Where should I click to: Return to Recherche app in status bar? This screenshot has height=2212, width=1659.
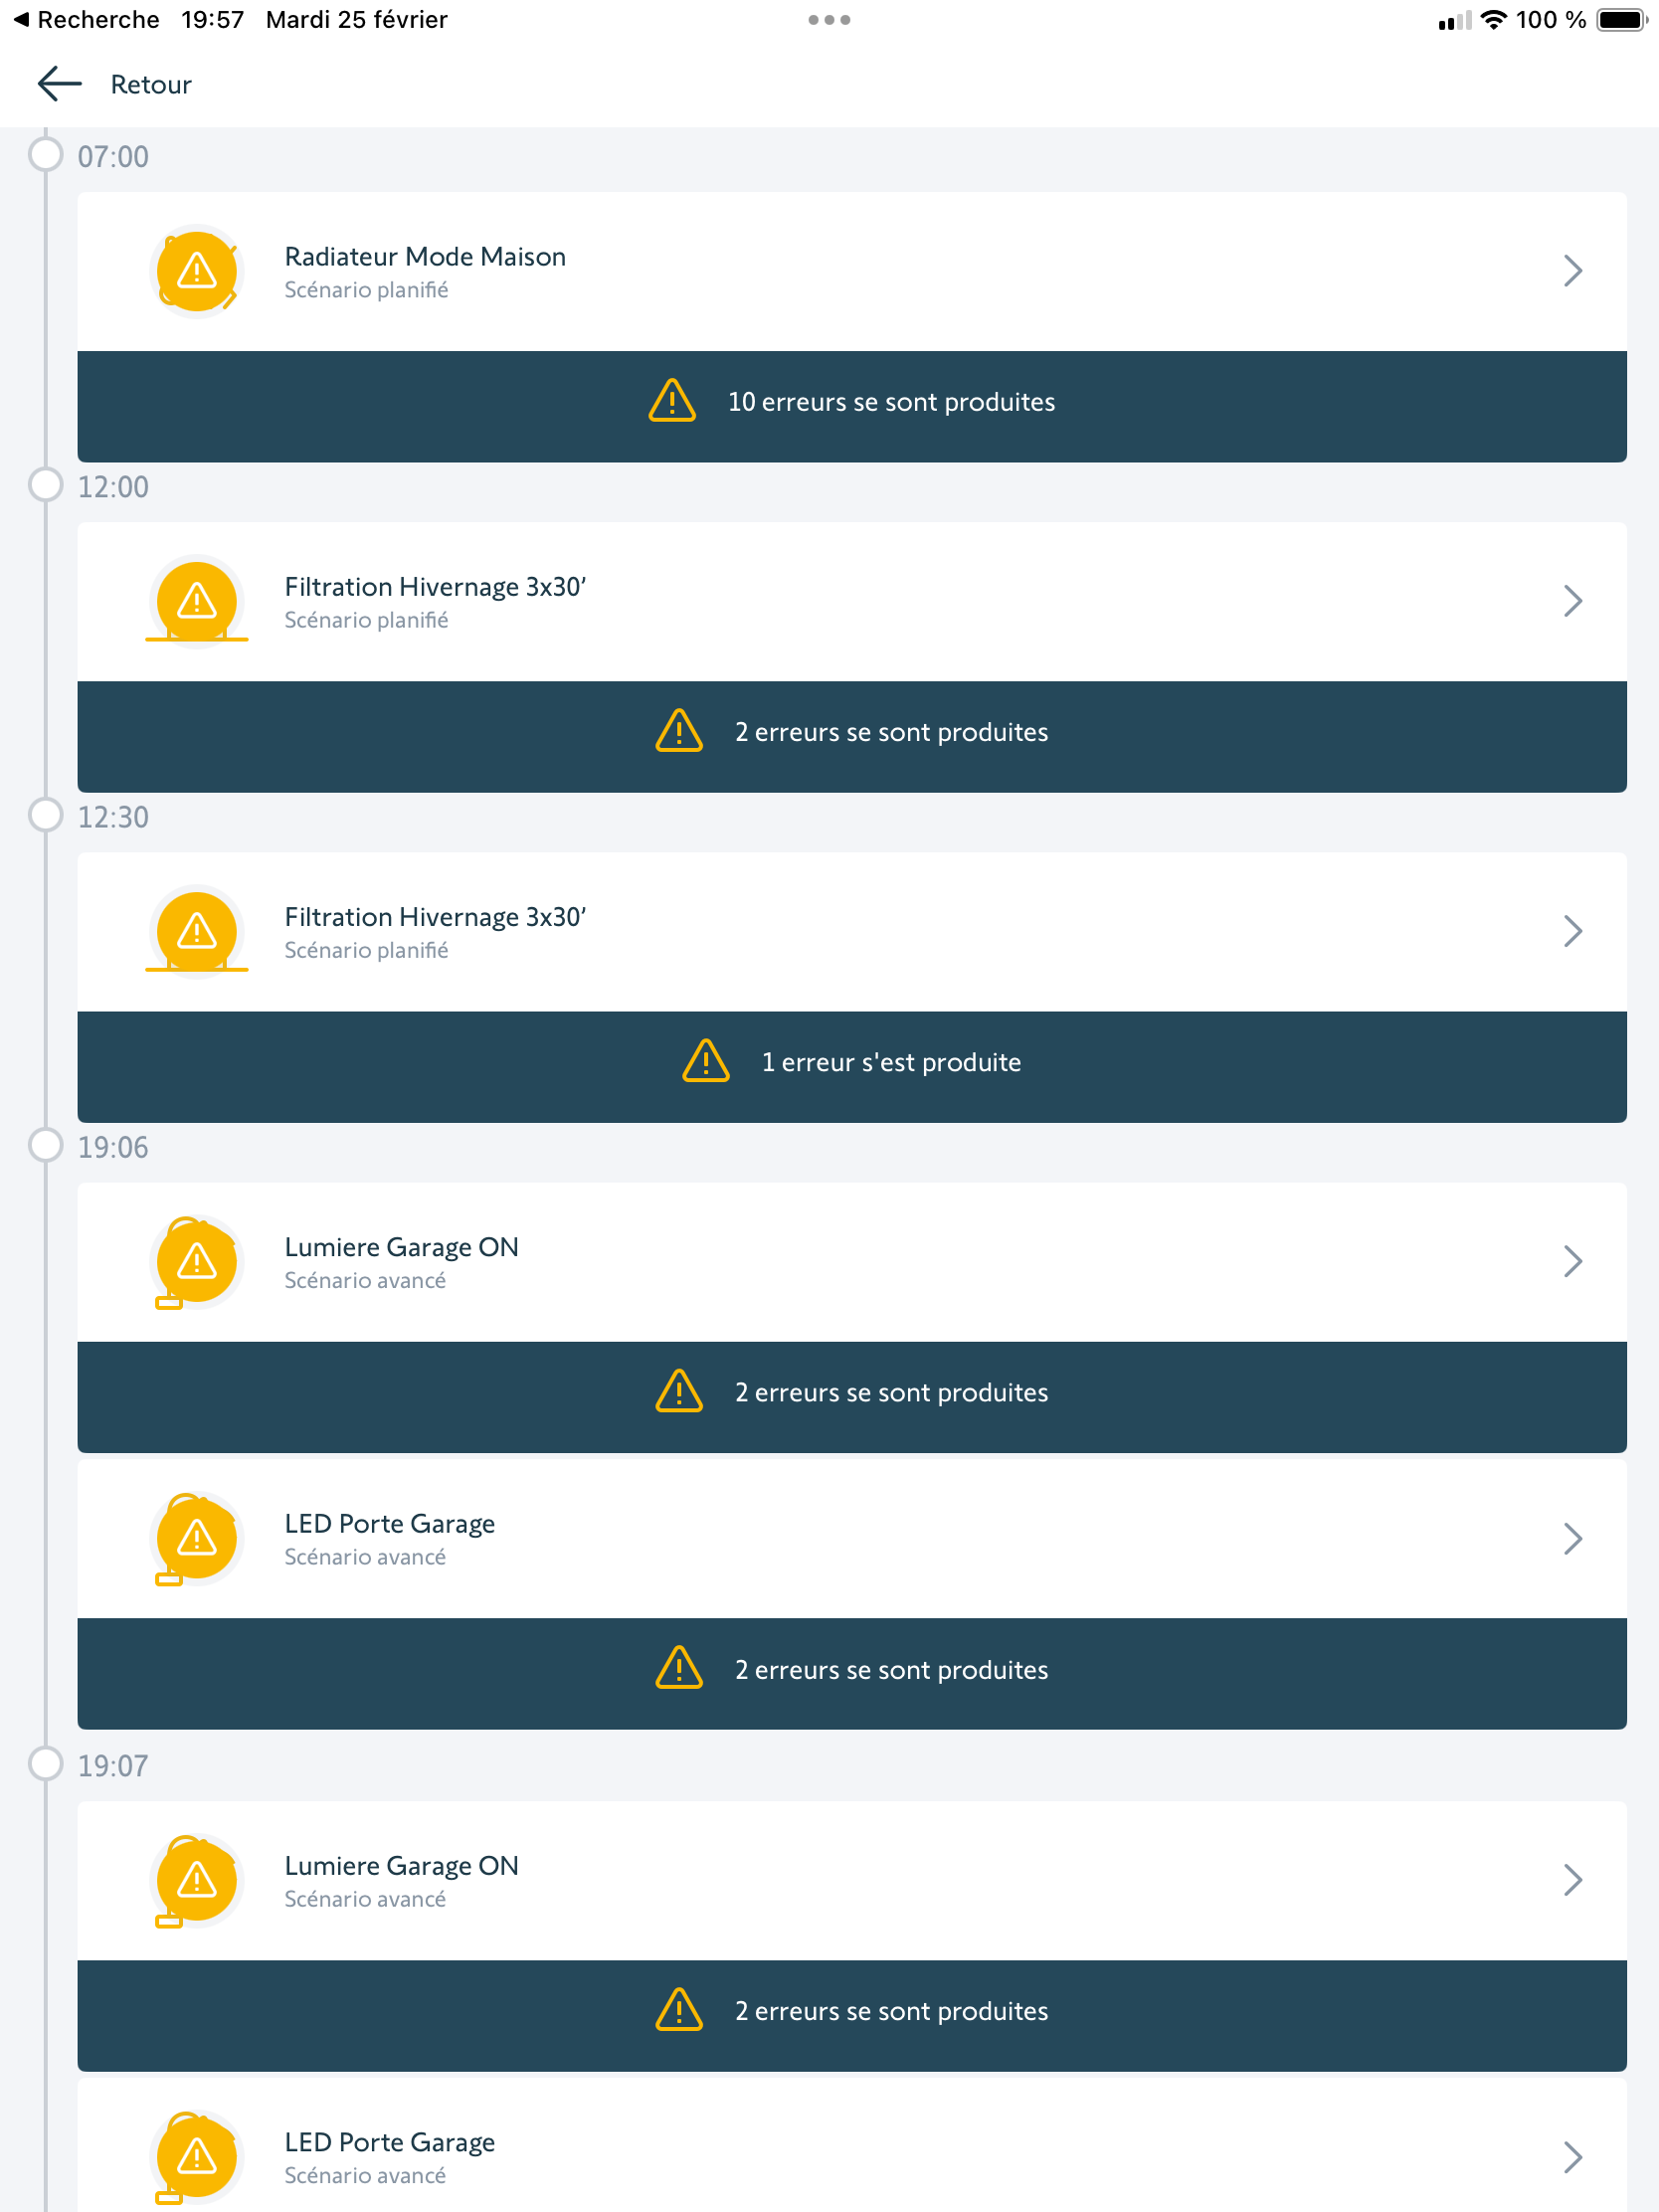pyautogui.click(x=86, y=20)
